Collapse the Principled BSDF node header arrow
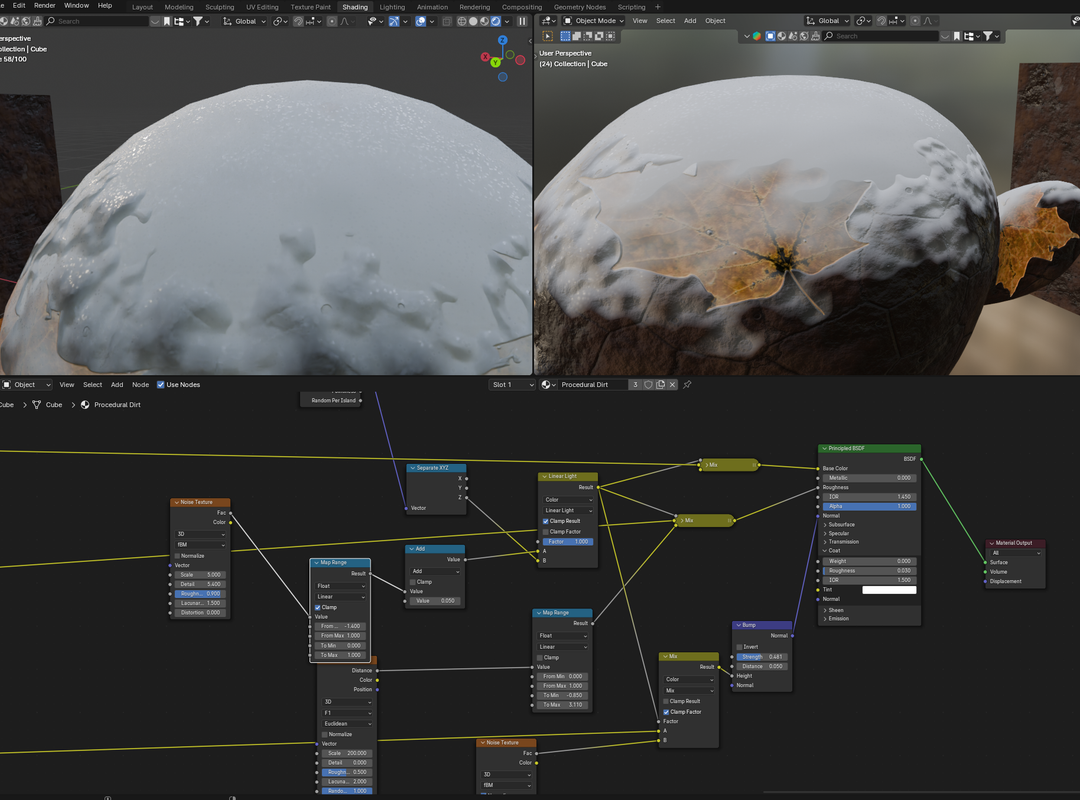Screen dimensions: 1080x800 824,449
